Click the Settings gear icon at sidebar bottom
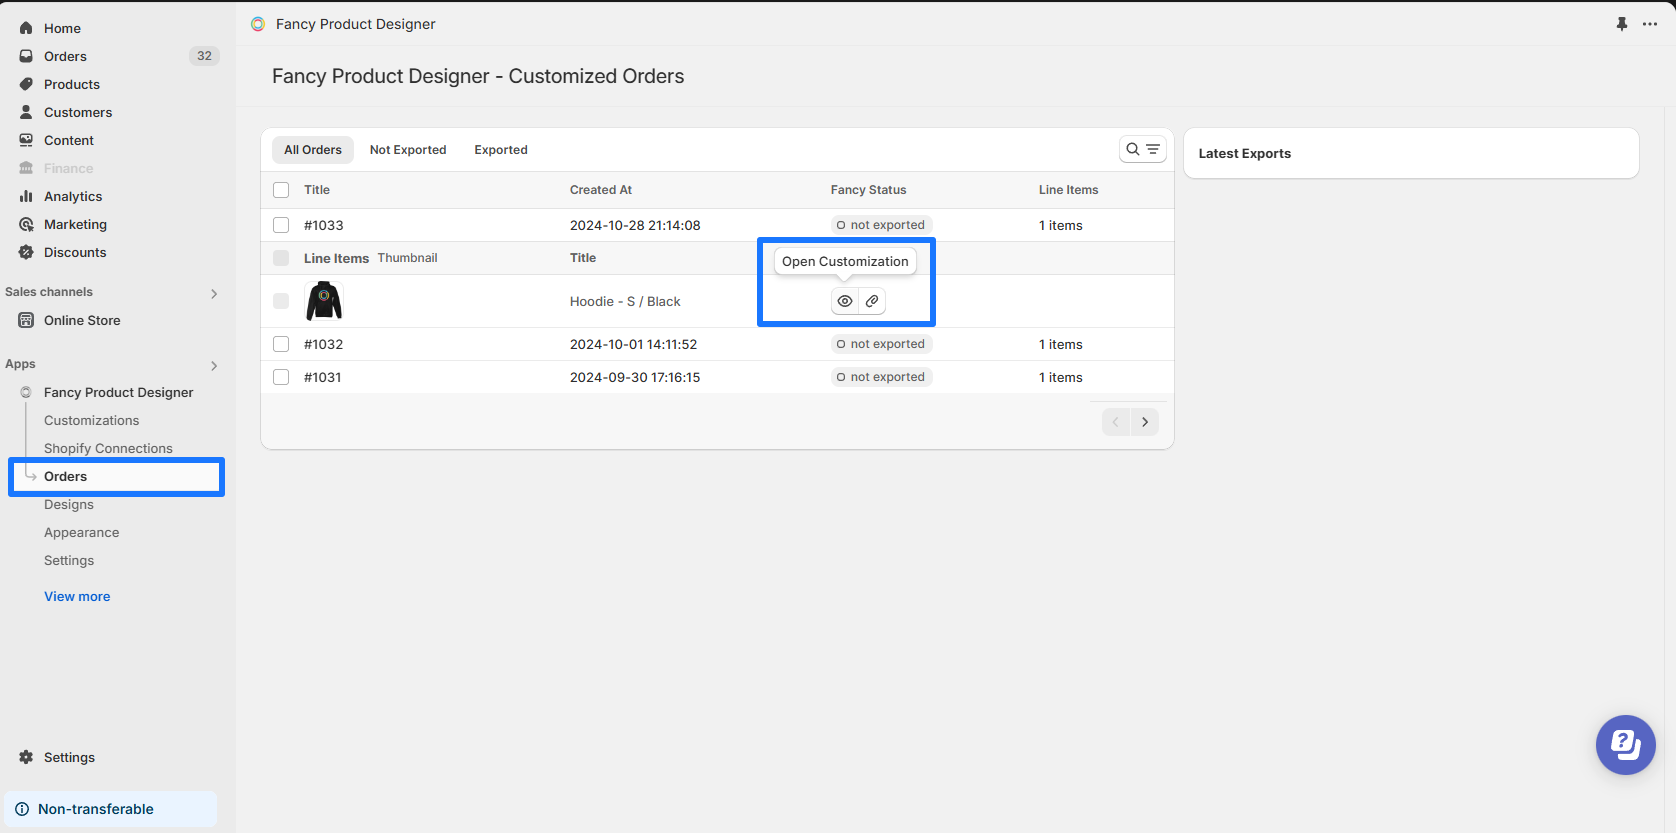 [26, 757]
